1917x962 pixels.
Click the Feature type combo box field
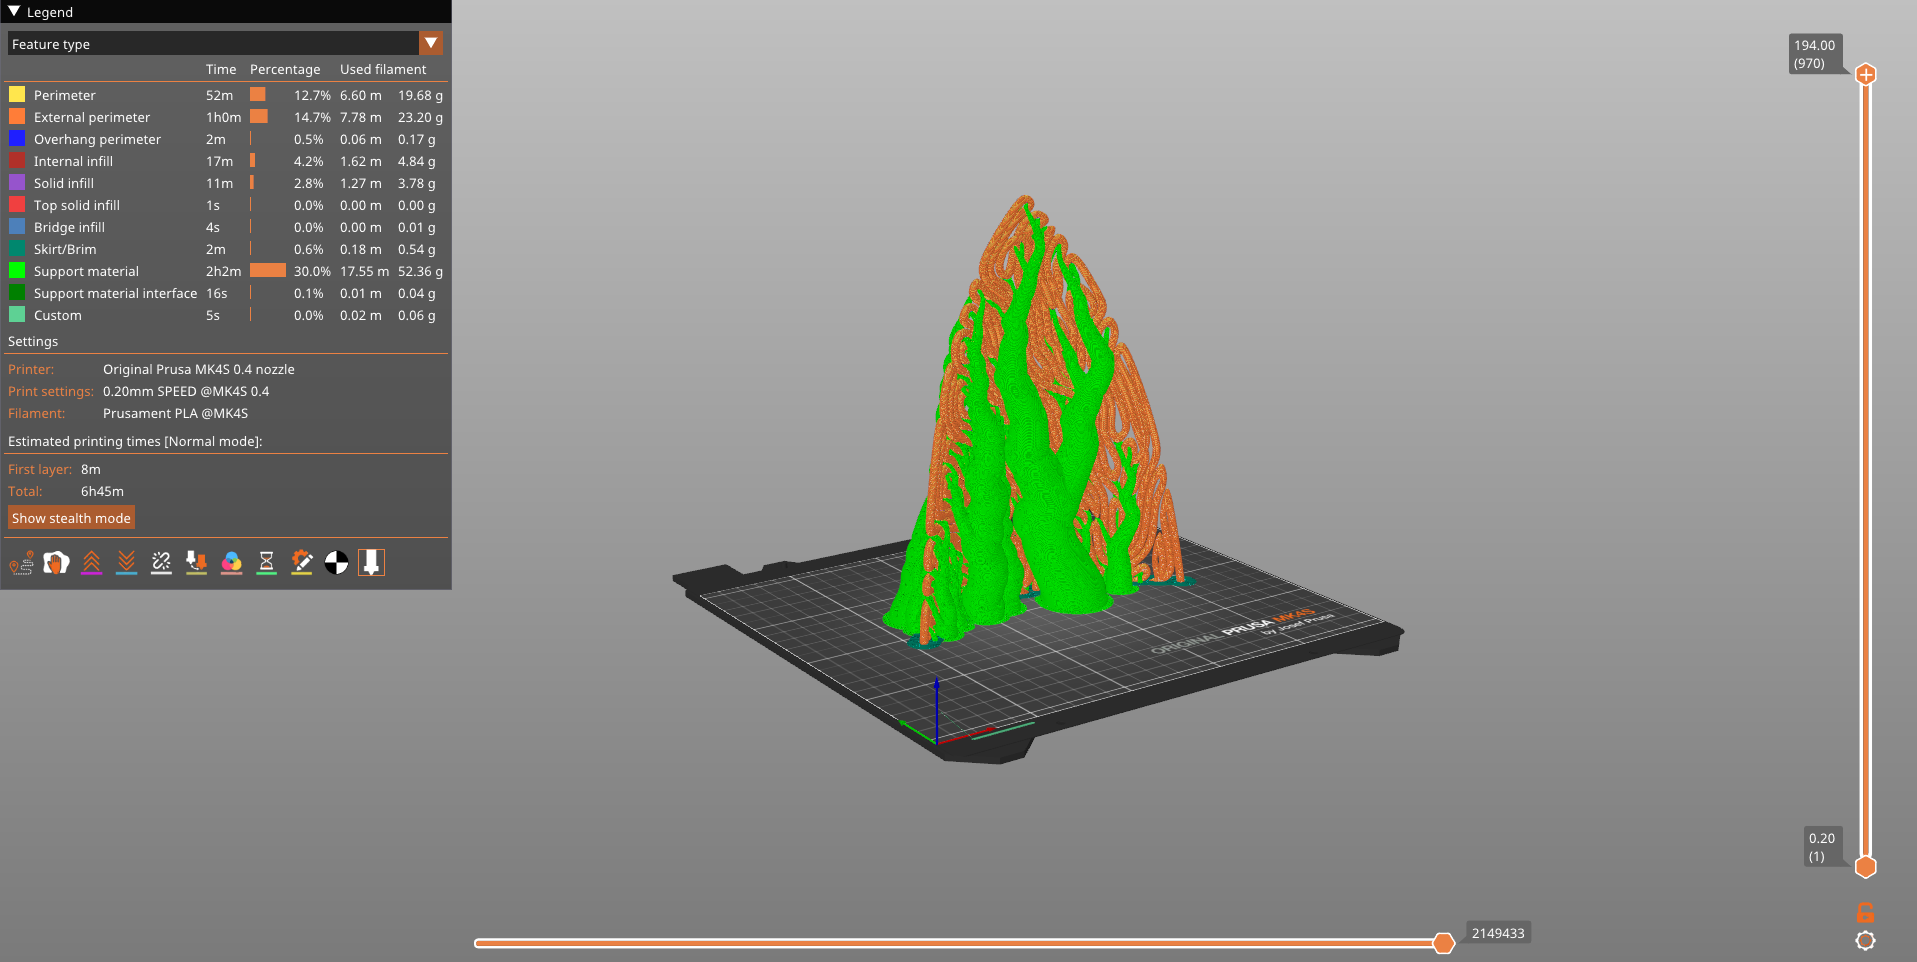point(225,44)
